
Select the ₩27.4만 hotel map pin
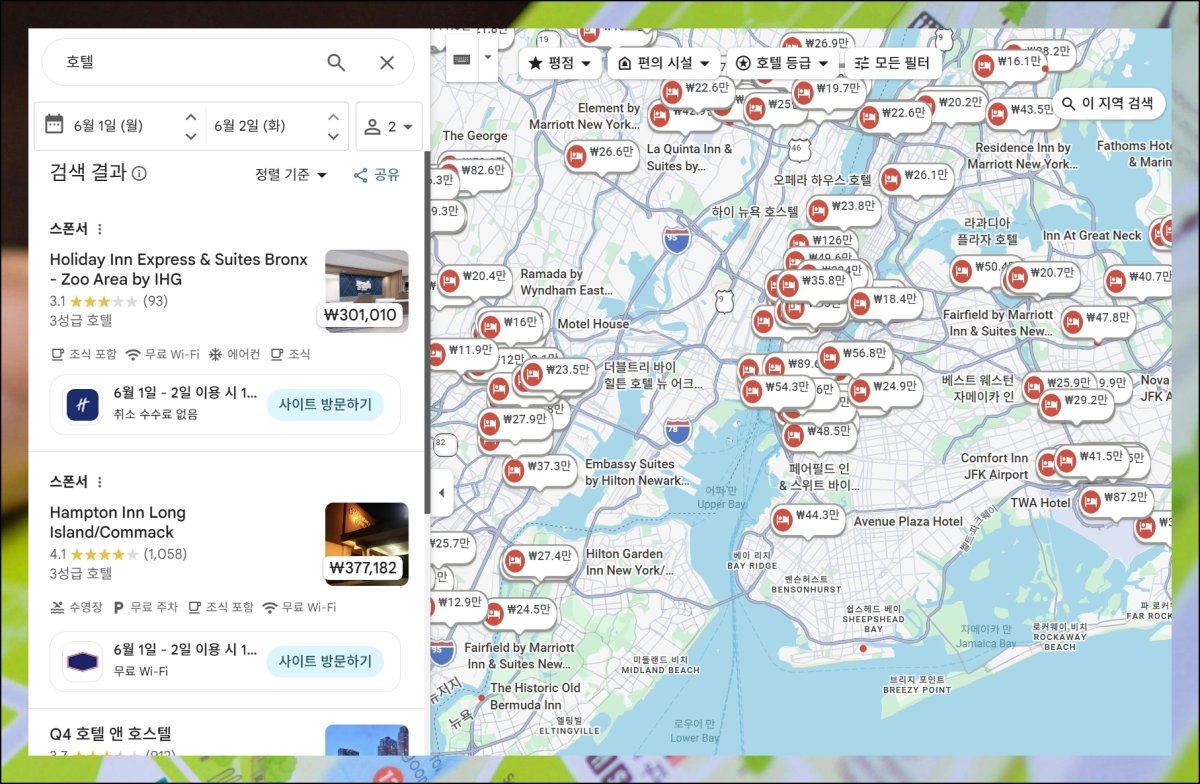tap(539, 557)
